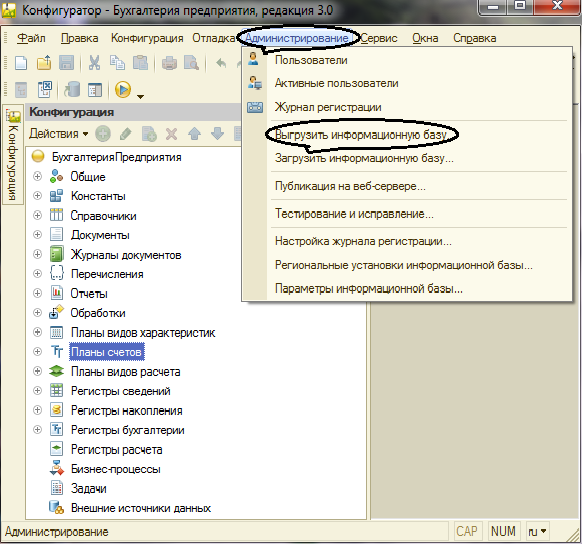The height and width of the screenshot is (544, 582).
Task: Open the Конфигурация menu
Action: coord(147,38)
